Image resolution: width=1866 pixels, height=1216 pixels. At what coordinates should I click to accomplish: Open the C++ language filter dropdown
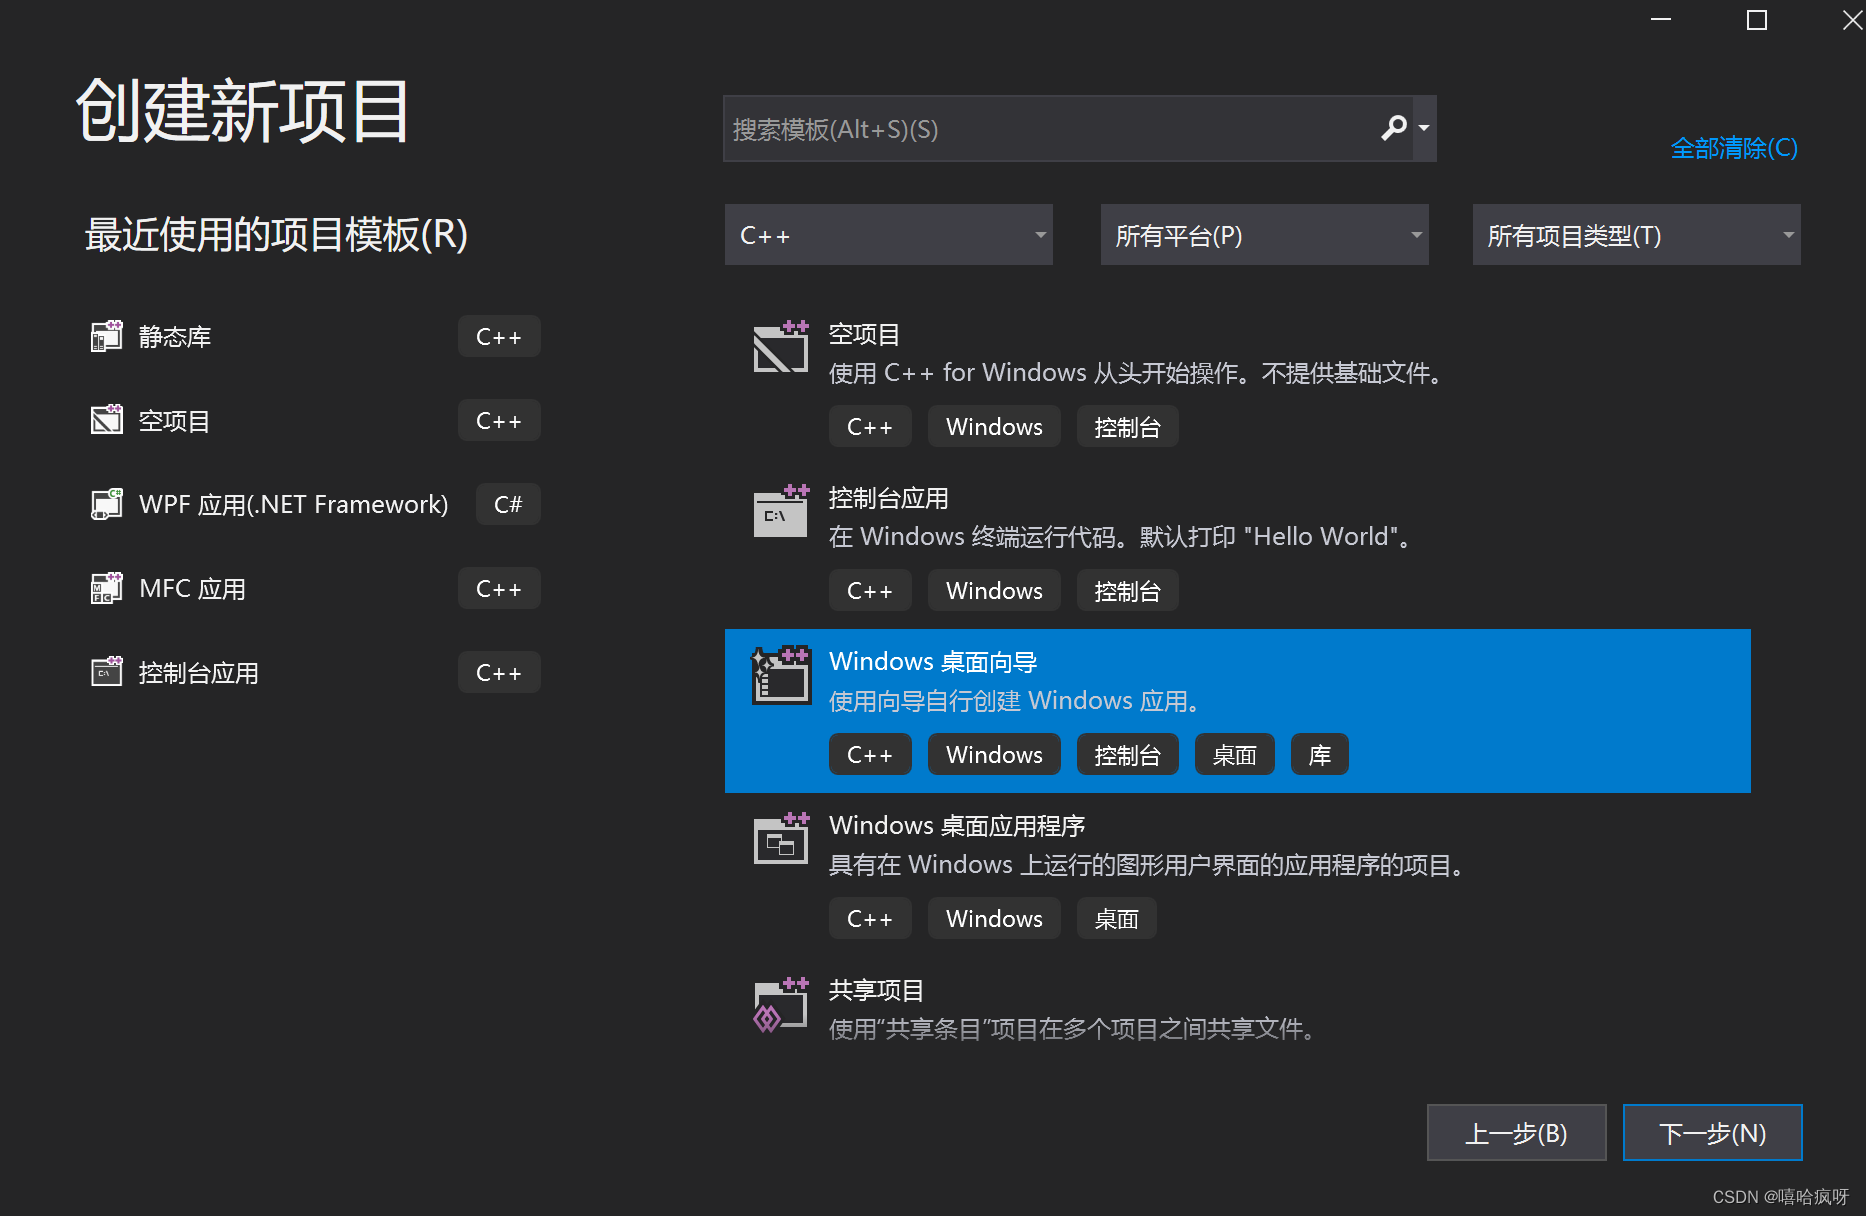point(889,235)
